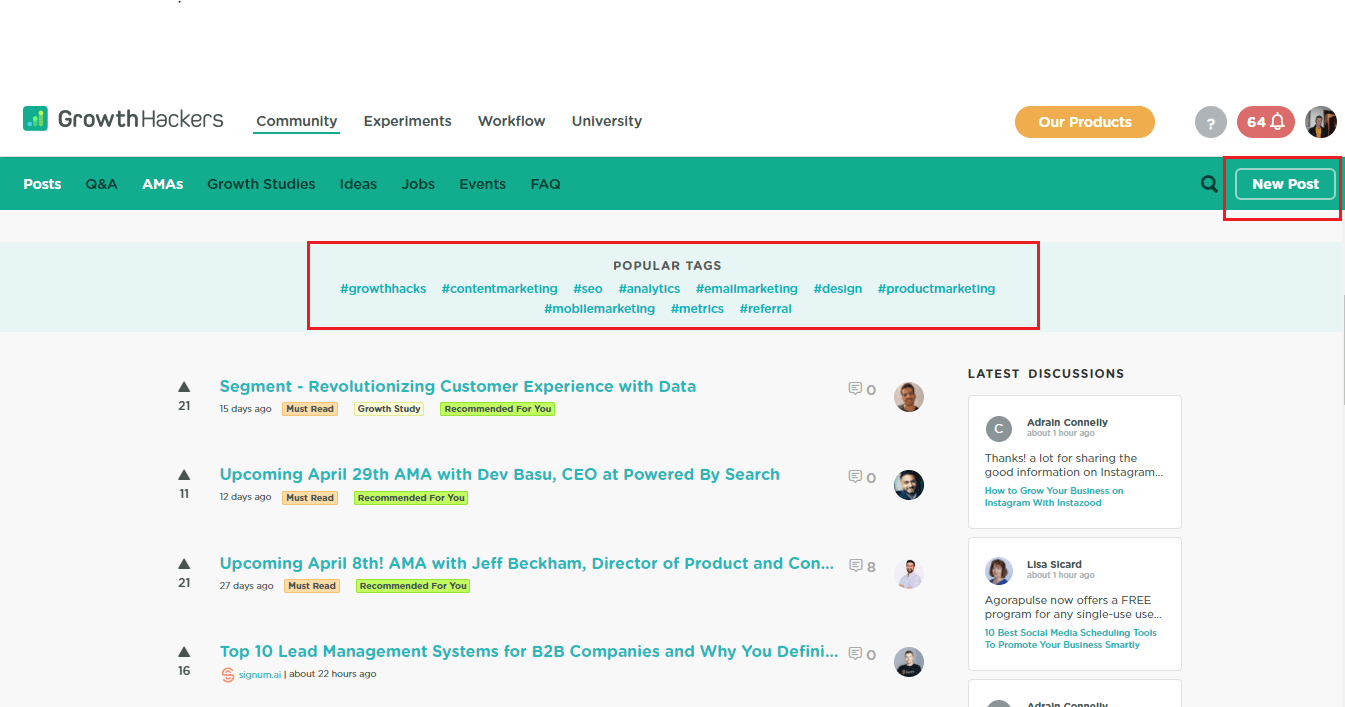Filter by the #analytics tag
The image size is (1345, 707).
click(x=649, y=289)
